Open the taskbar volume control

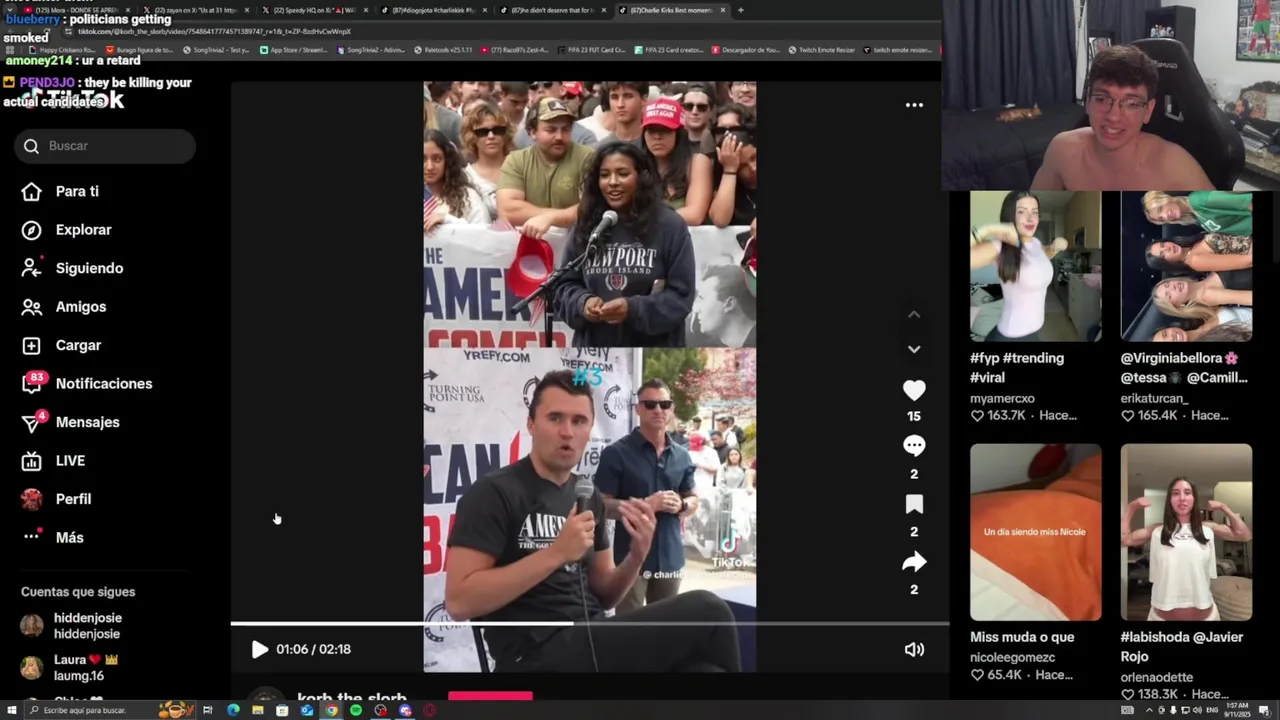pos(1197,710)
